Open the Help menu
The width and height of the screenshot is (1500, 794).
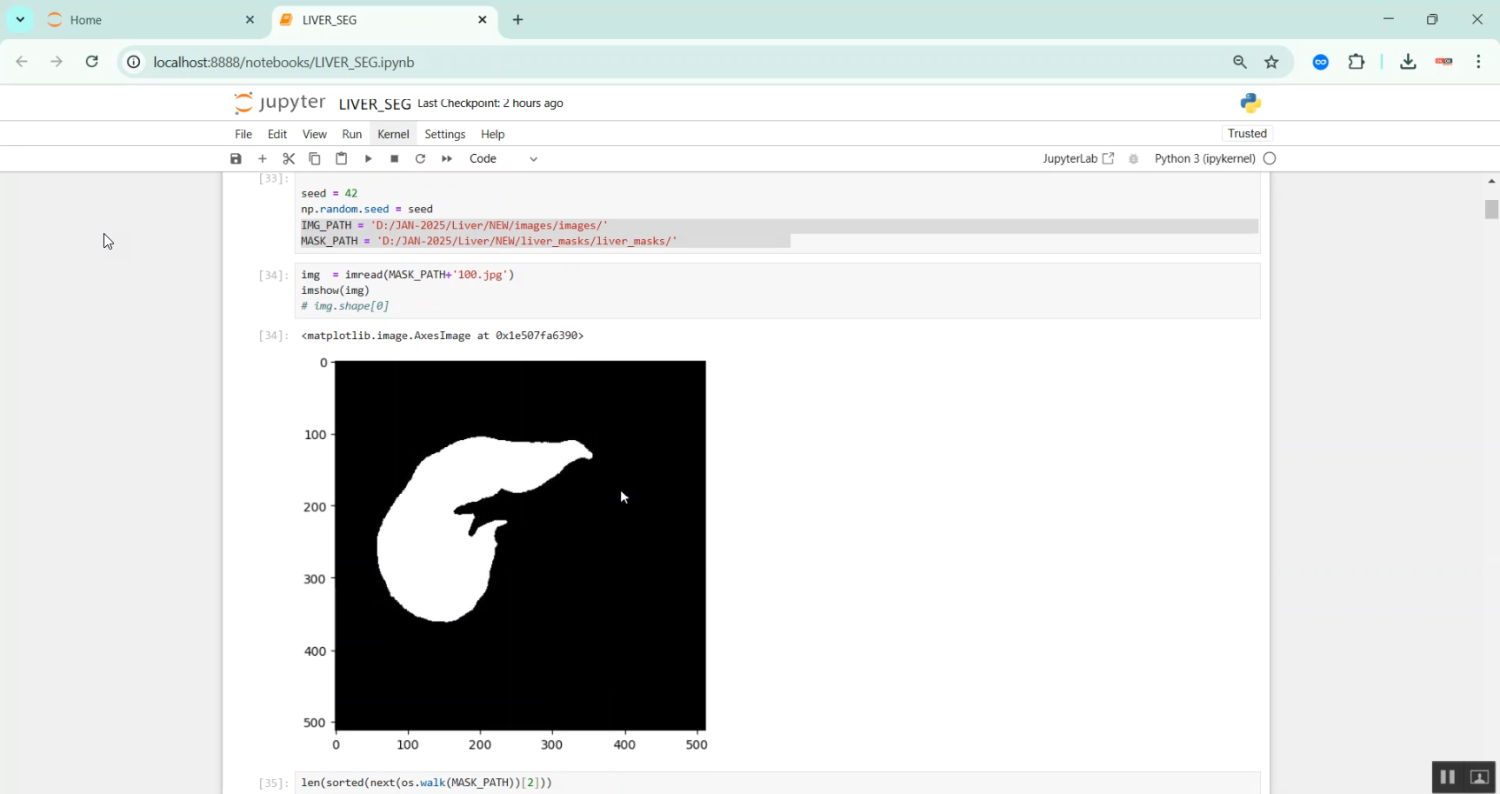[x=493, y=134]
